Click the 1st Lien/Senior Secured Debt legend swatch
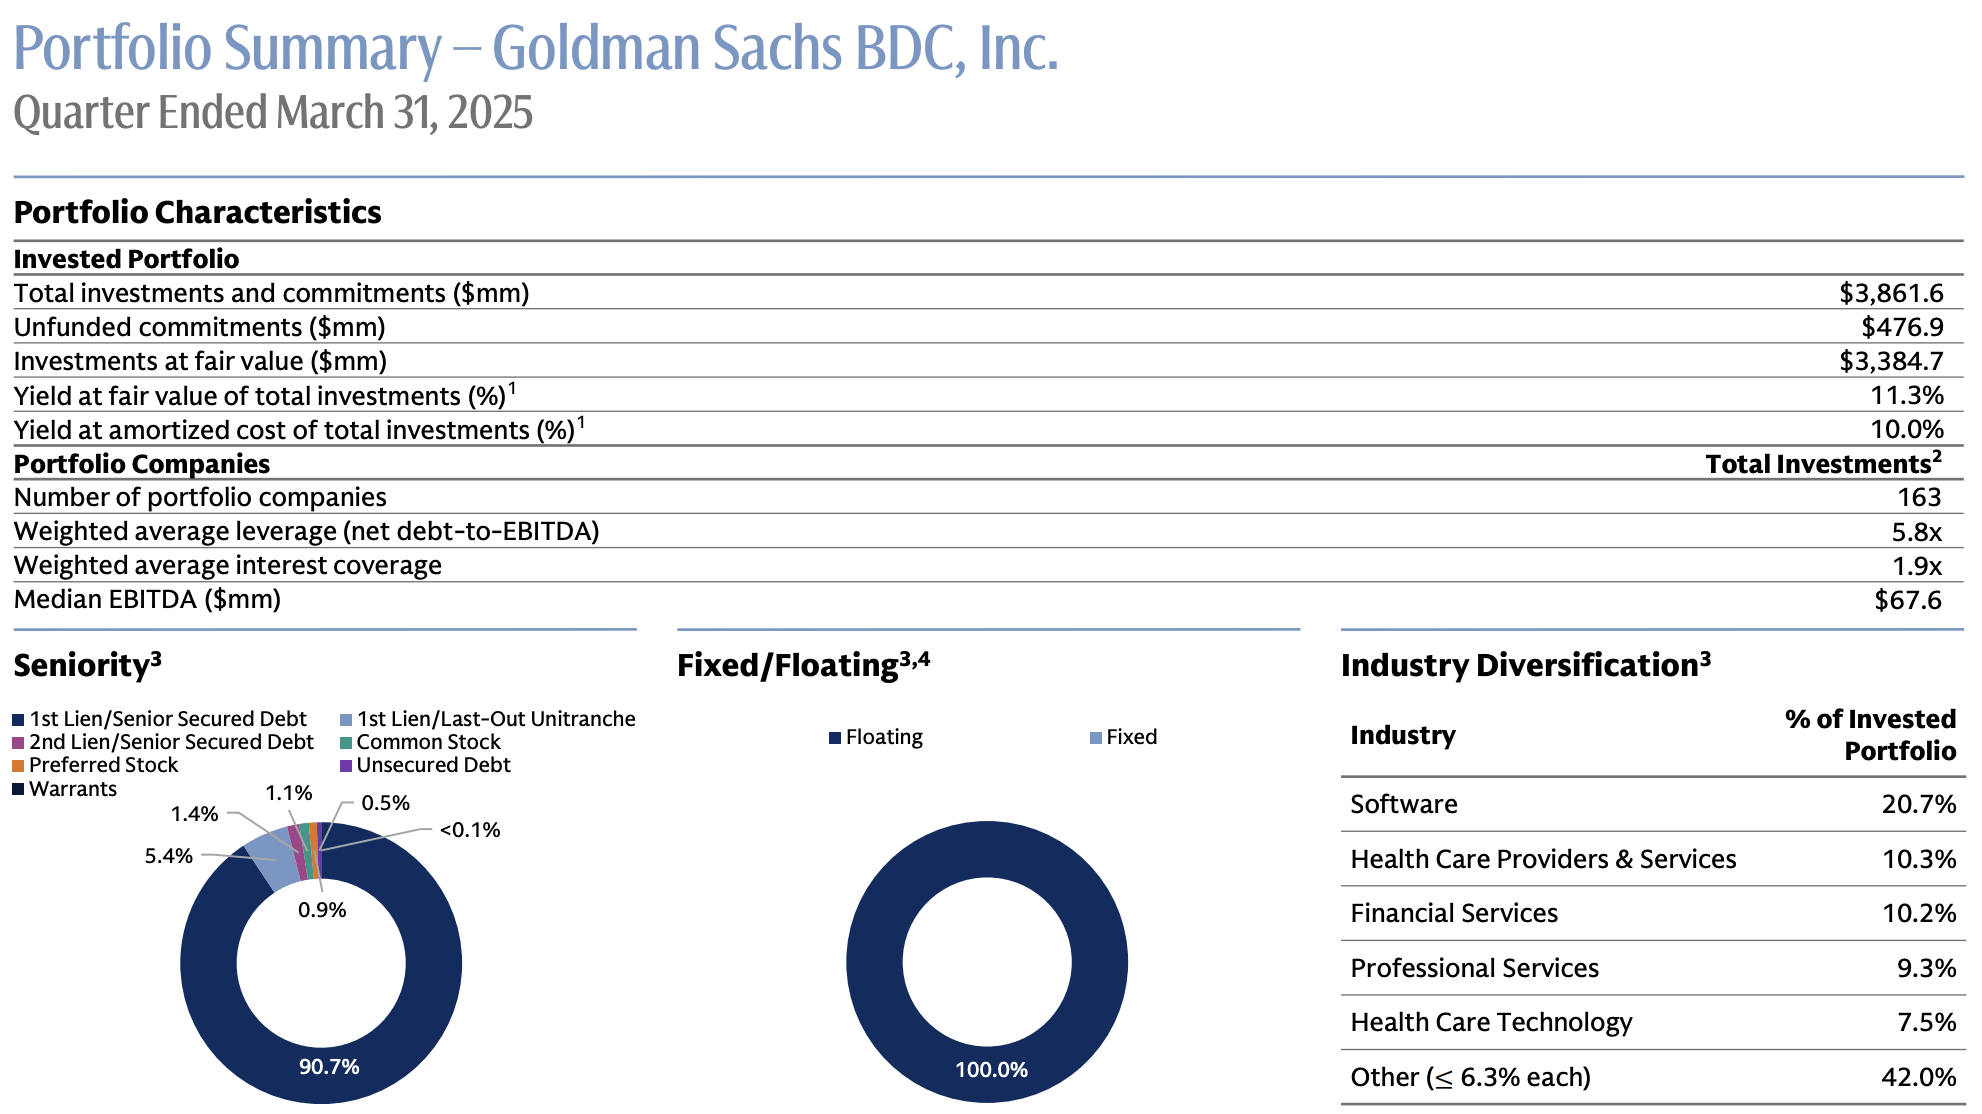Image resolution: width=1982 pixels, height=1114 pixels. tap(18, 720)
